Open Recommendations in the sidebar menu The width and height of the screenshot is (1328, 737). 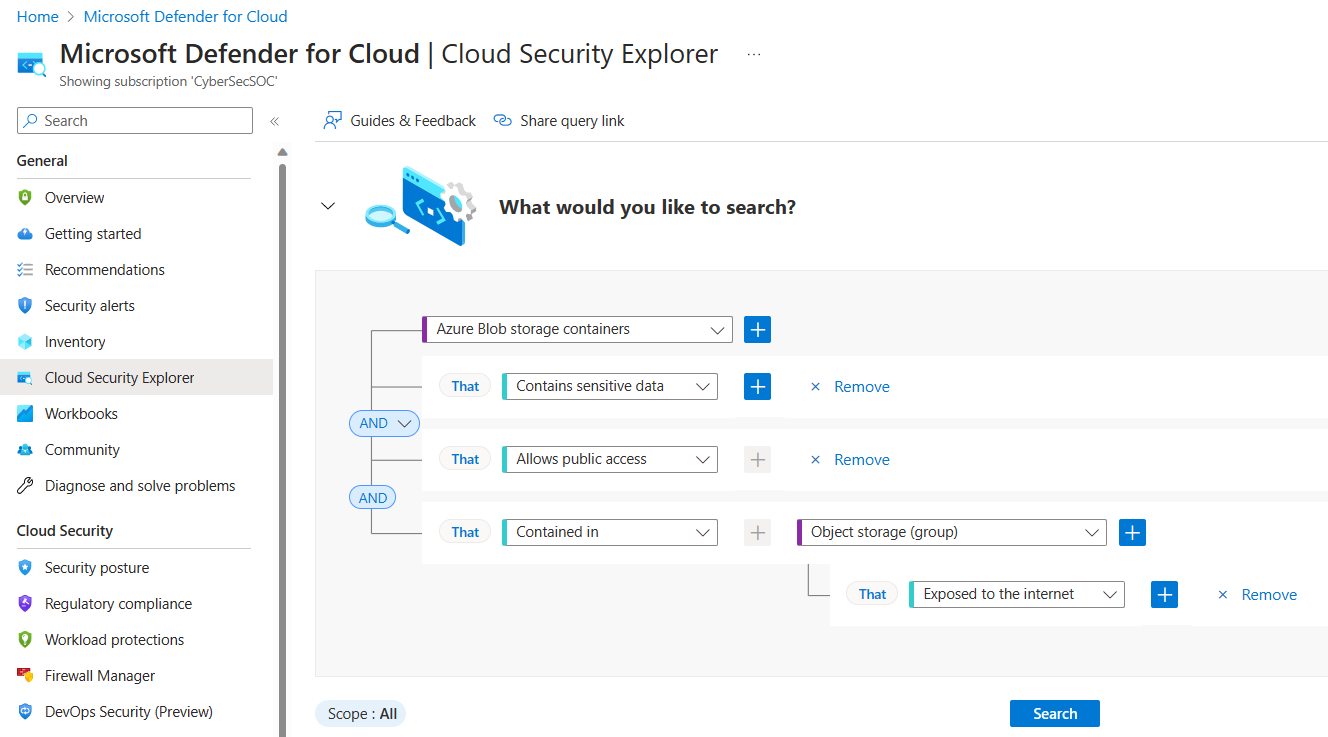tap(104, 270)
